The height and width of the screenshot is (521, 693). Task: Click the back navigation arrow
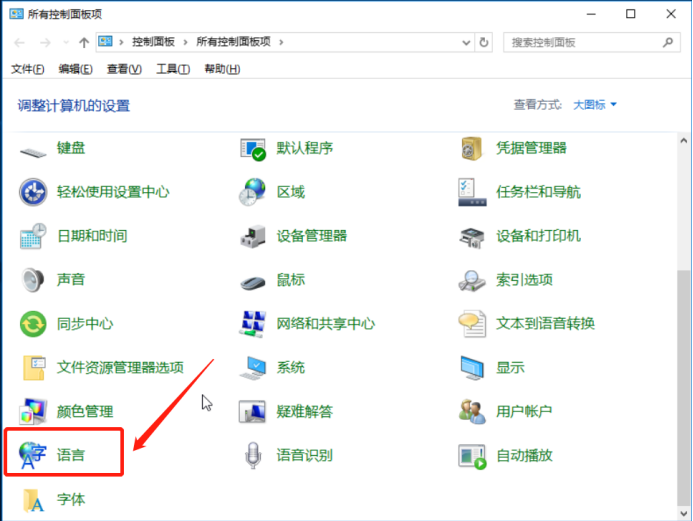(19, 42)
